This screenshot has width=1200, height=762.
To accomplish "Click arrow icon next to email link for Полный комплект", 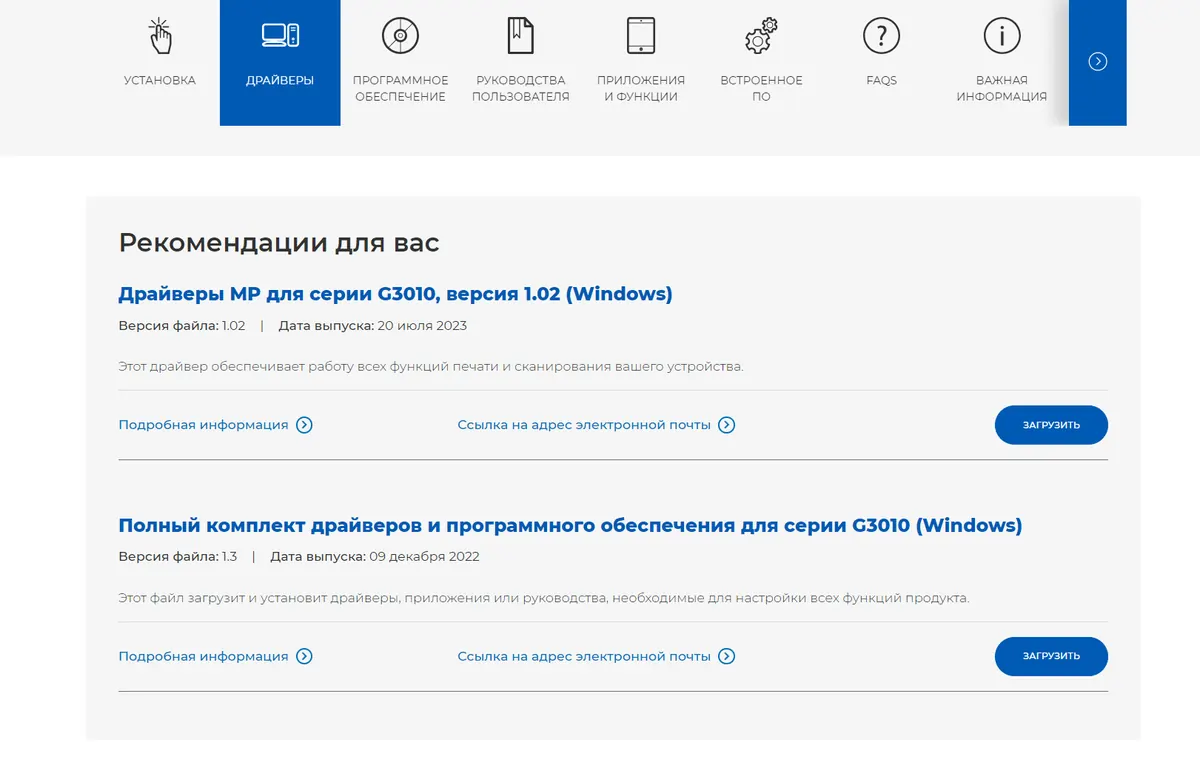I will [727, 656].
